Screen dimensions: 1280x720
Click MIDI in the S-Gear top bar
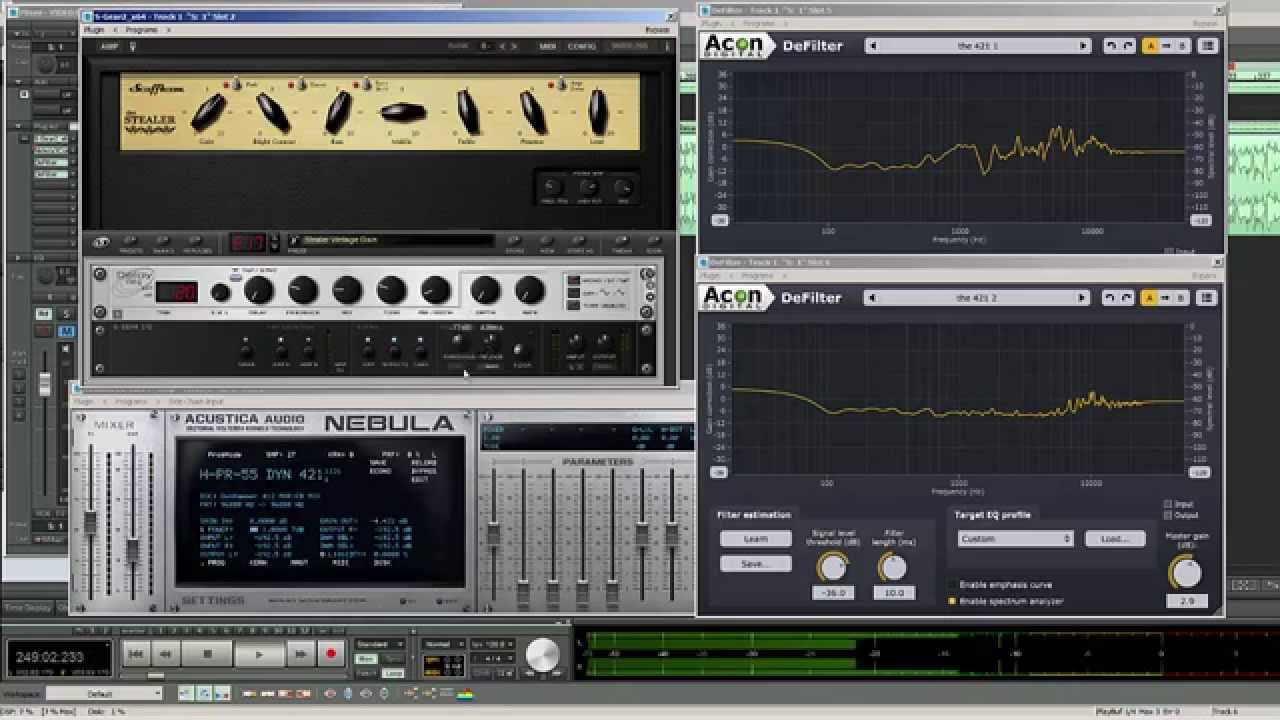547,46
